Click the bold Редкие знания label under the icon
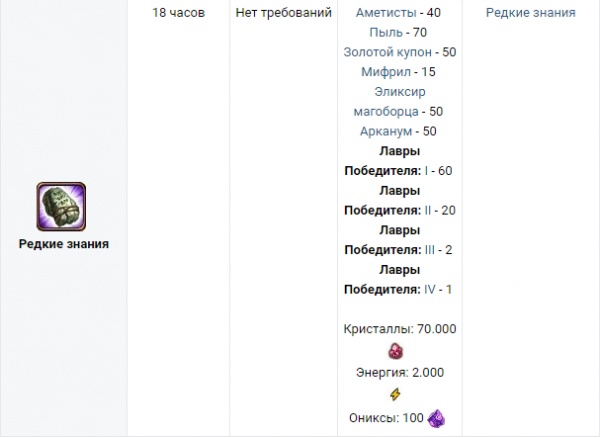The width and height of the screenshot is (600, 438). 63,243
